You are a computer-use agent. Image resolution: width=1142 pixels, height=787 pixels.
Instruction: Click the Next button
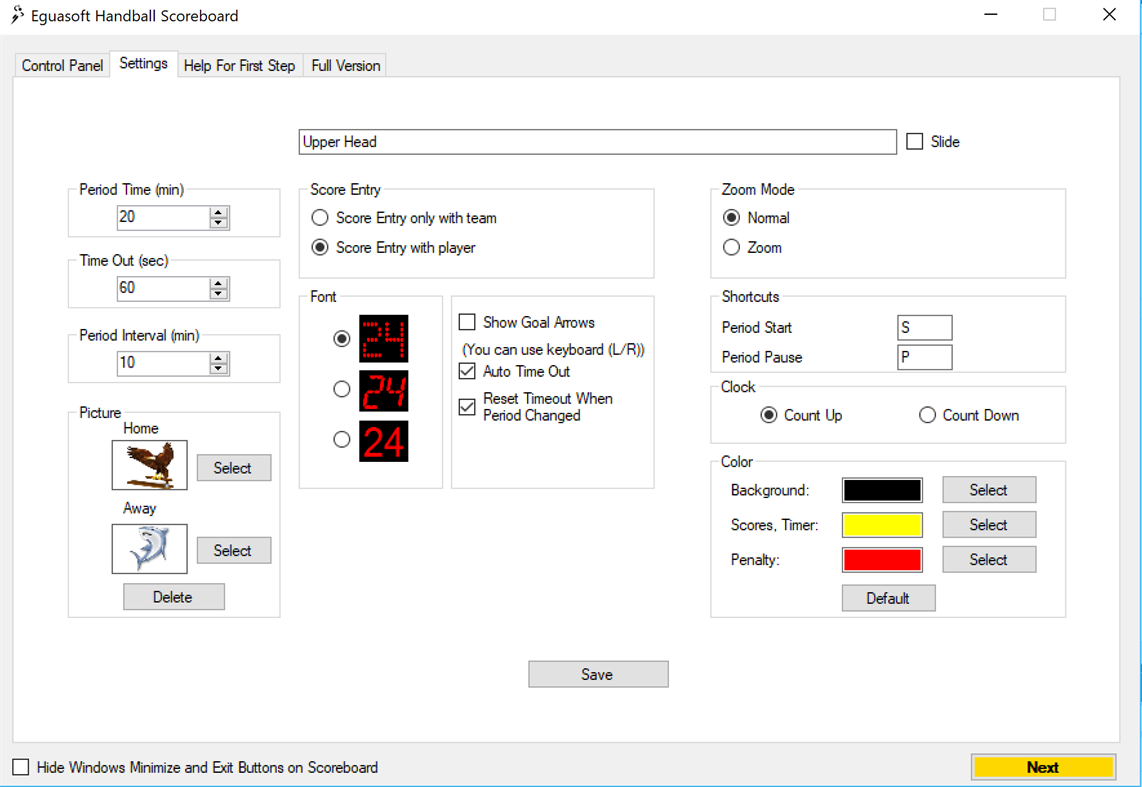pyautogui.click(x=1044, y=767)
